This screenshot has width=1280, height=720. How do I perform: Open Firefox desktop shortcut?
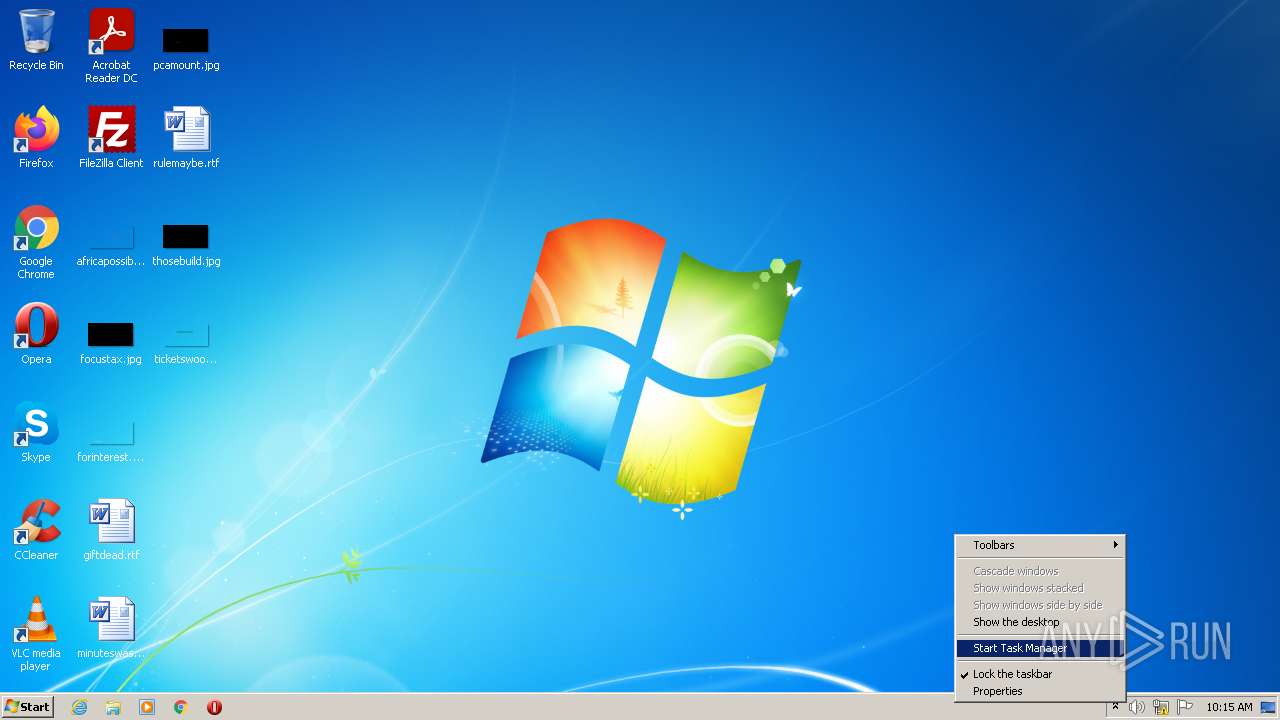pyautogui.click(x=36, y=138)
